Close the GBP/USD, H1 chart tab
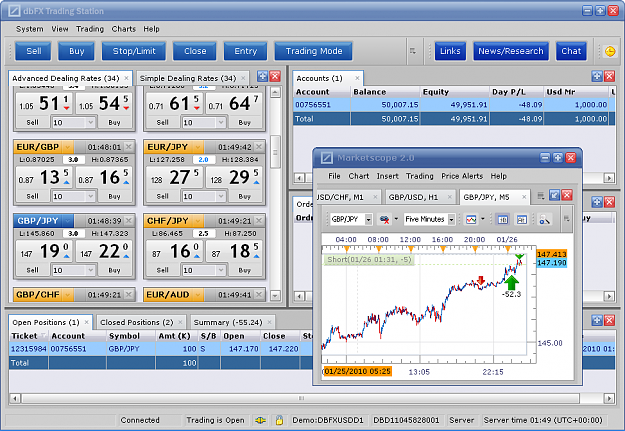This screenshot has width=625, height=431. coord(449,197)
